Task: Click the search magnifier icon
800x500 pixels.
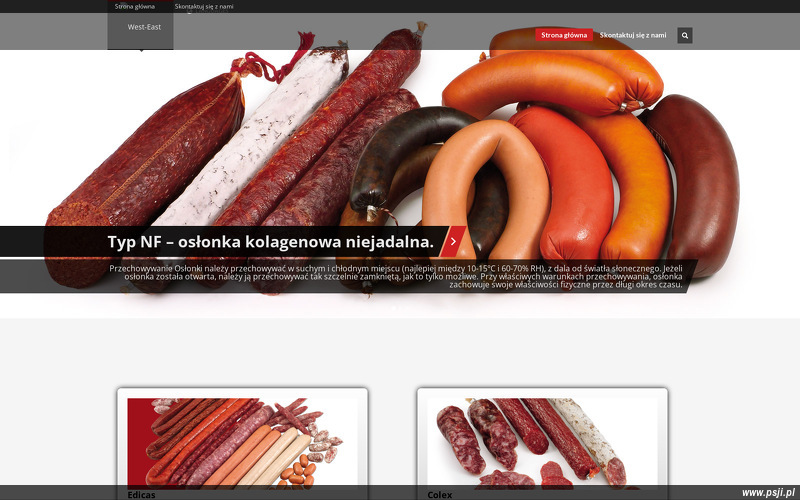Action: click(685, 35)
